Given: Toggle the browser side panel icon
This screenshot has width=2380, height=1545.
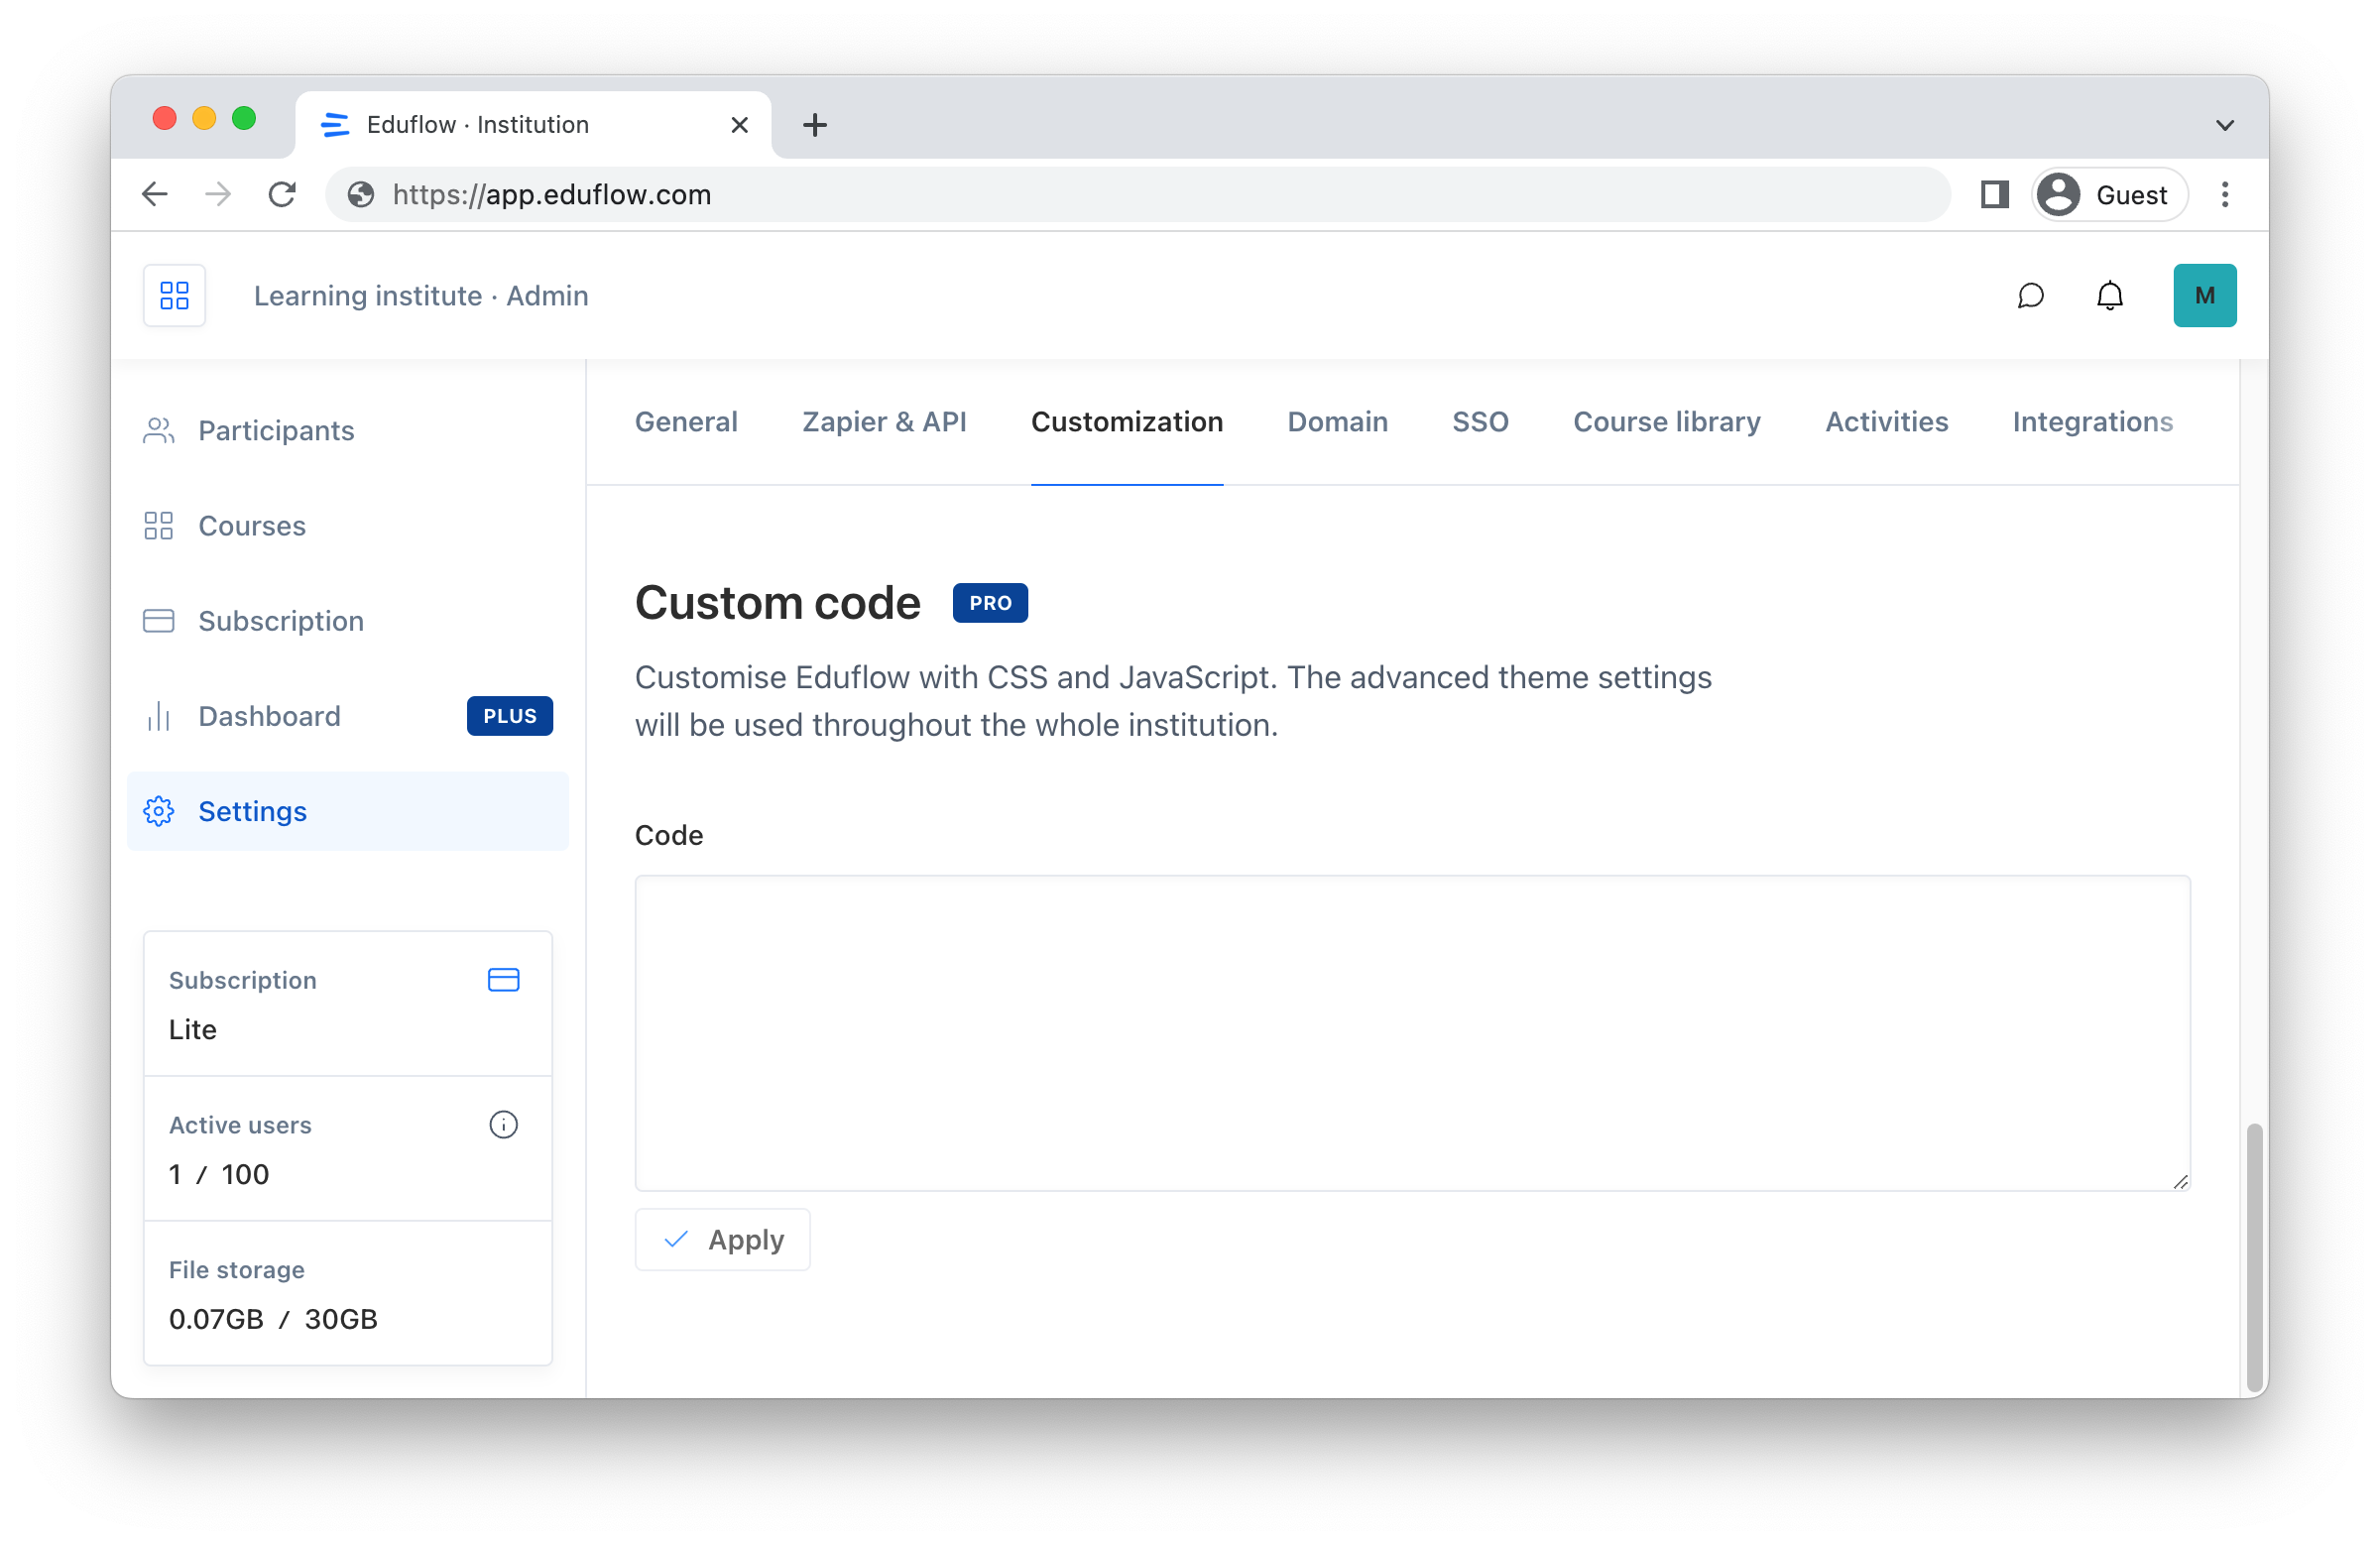Looking at the screenshot, I should [1995, 194].
